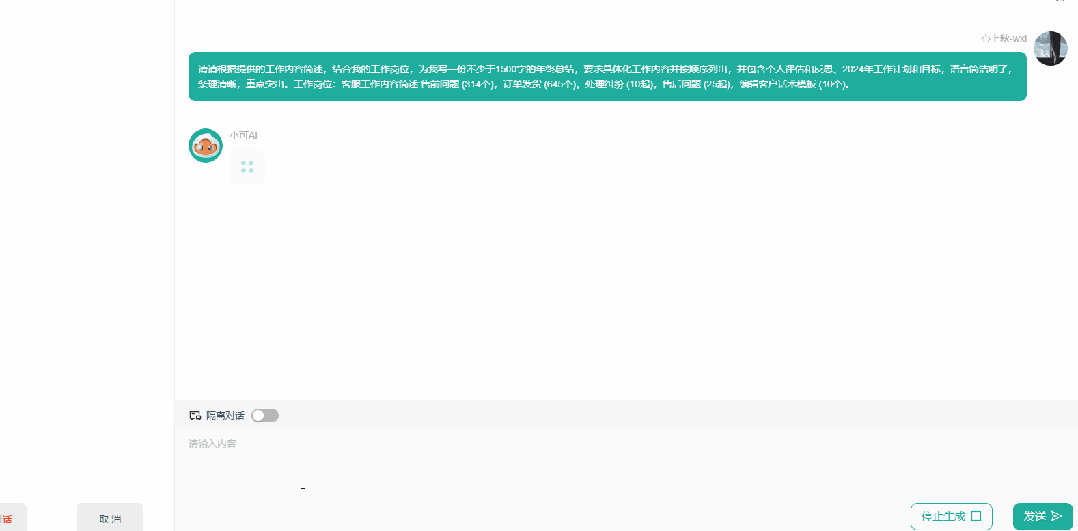1078x531 pixels.
Task: Toggle the 隔离对话 switch on
Action: click(265, 415)
